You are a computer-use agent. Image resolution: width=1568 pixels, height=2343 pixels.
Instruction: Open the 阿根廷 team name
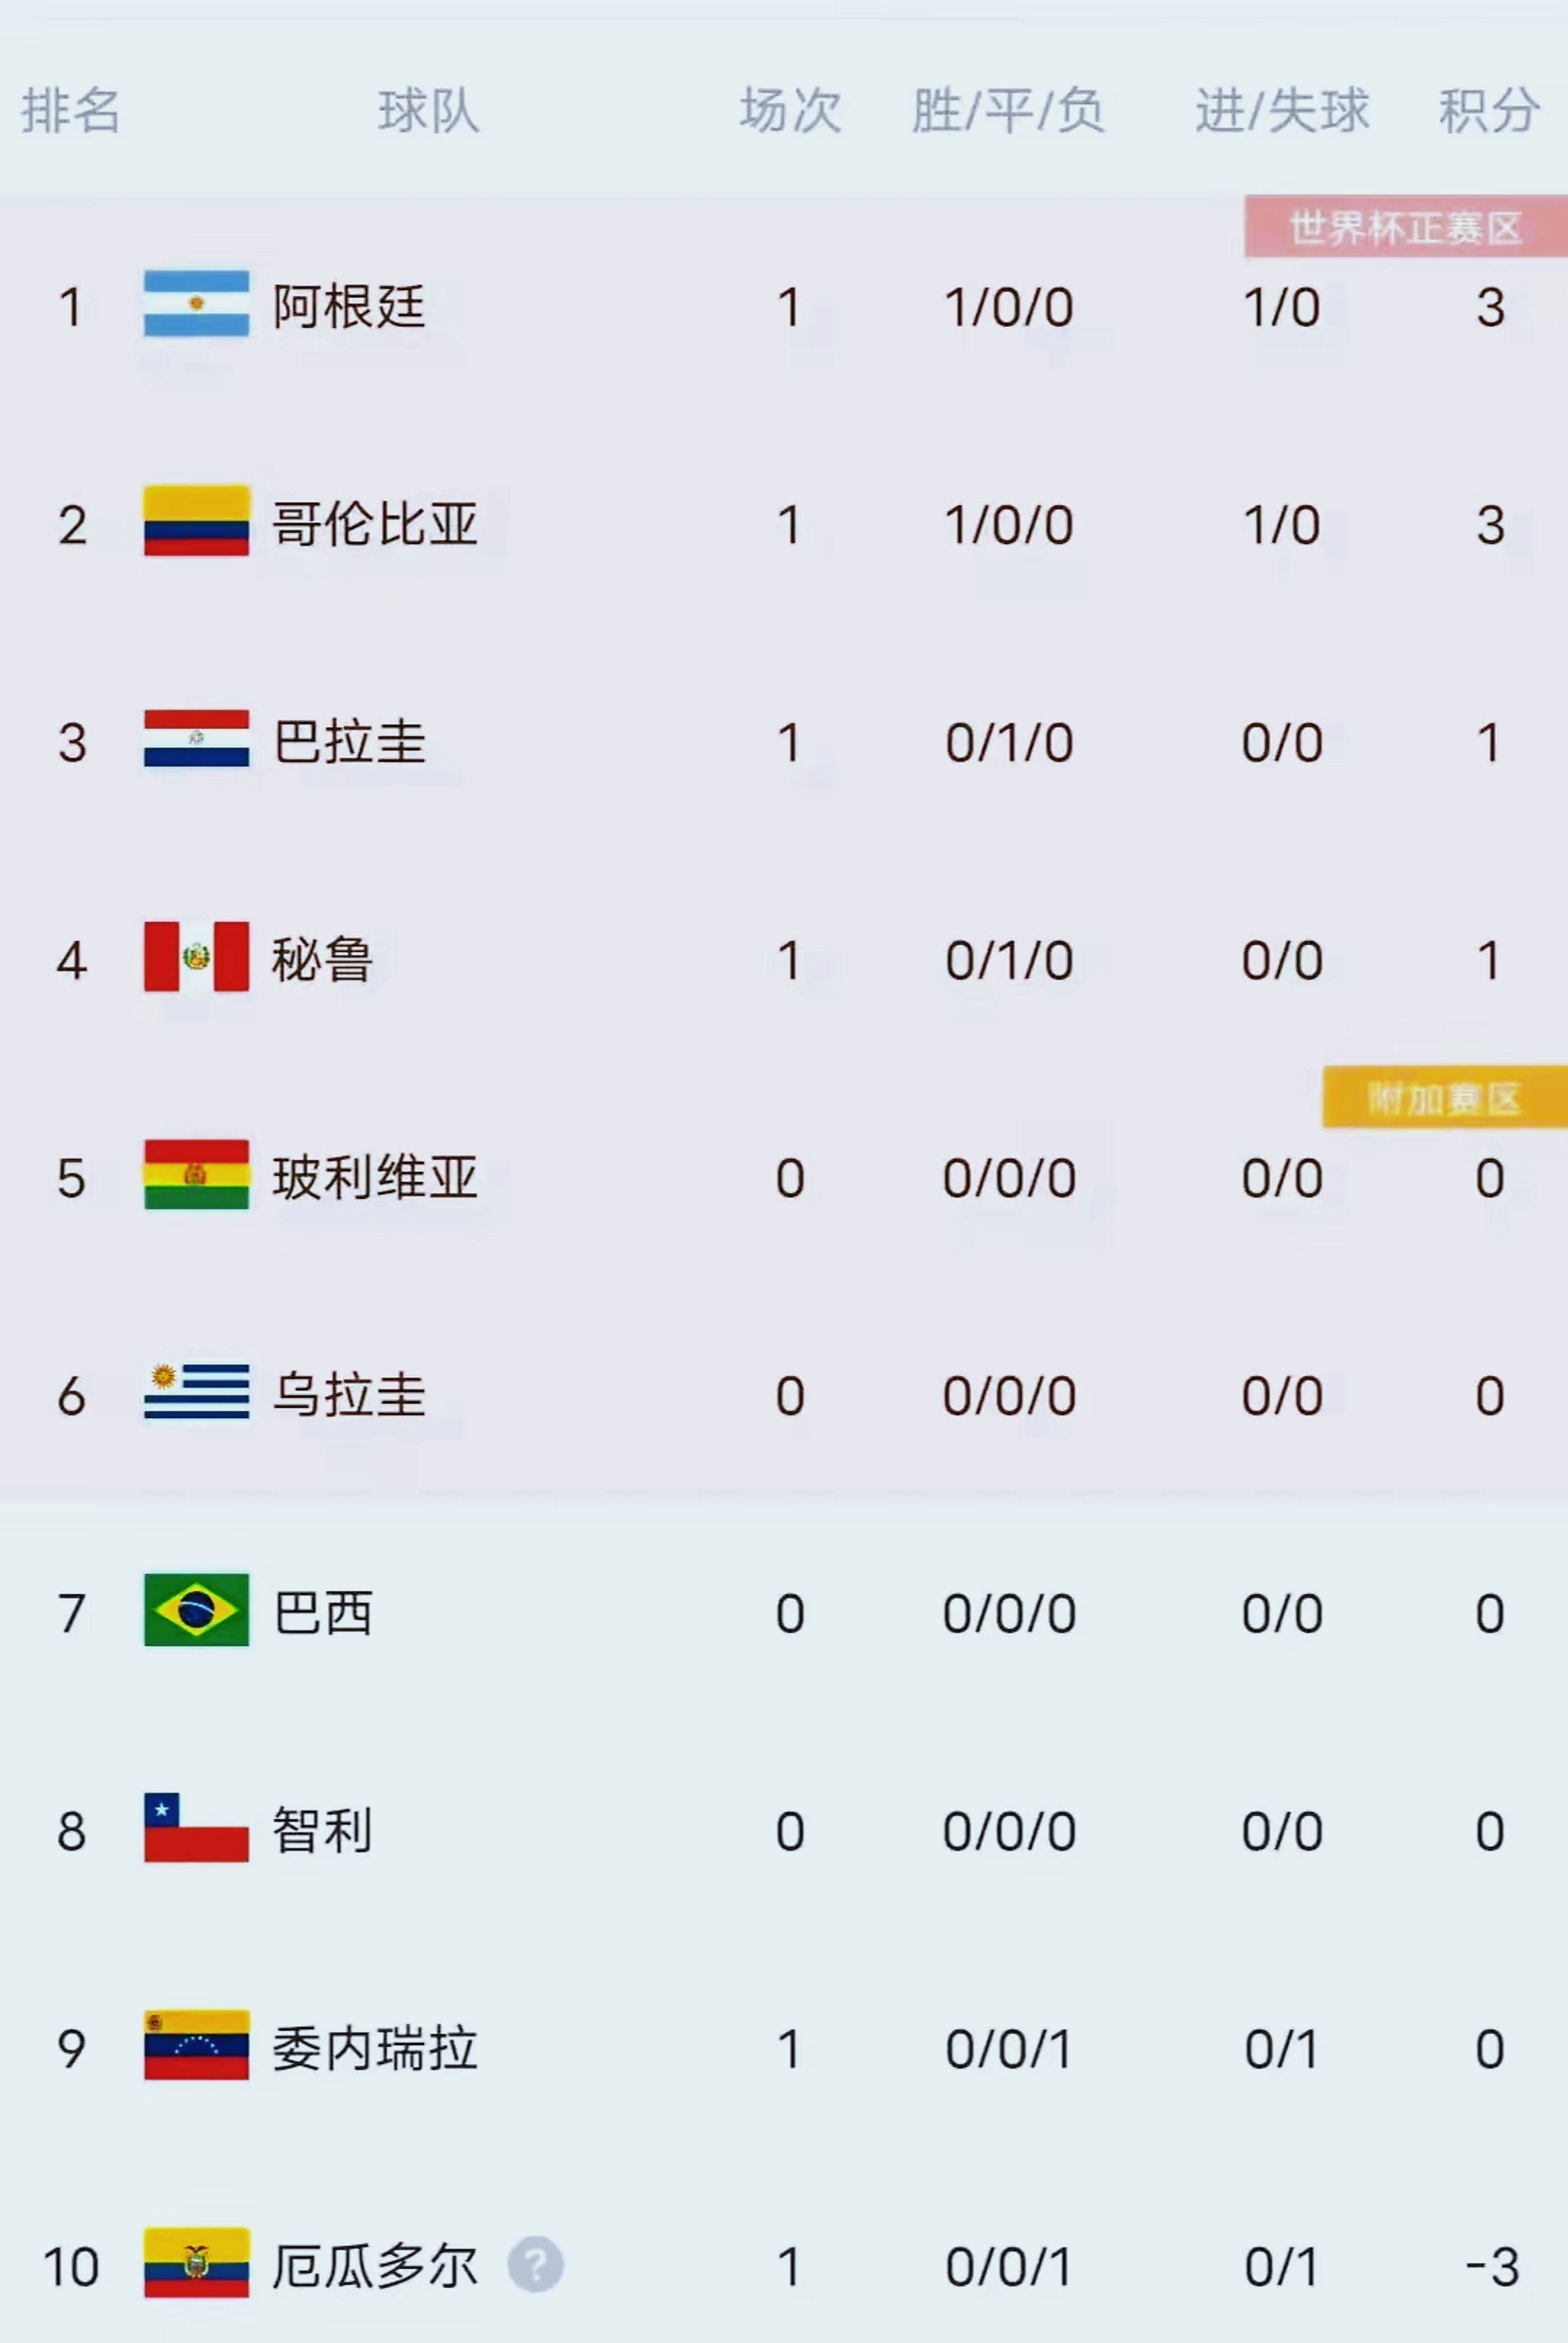click(349, 306)
